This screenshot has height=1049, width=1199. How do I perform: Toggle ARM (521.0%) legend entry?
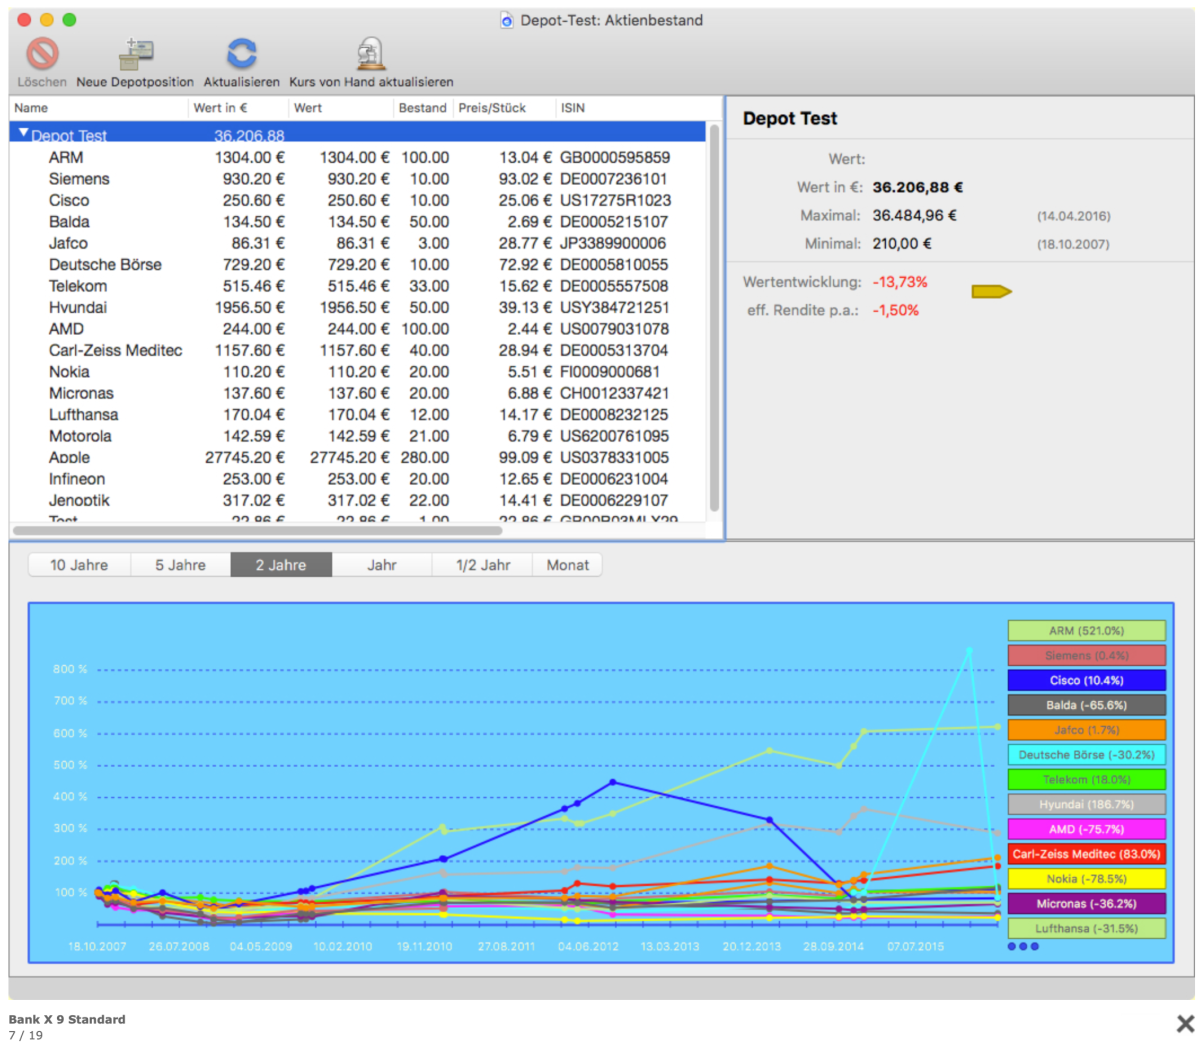click(x=1087, y=631)
